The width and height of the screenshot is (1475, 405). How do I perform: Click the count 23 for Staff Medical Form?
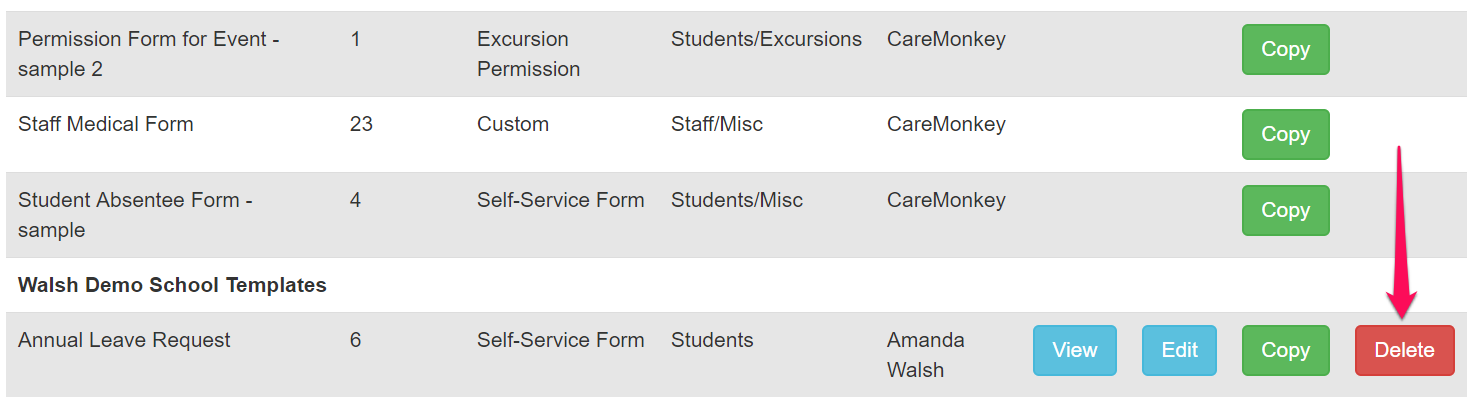361,124
